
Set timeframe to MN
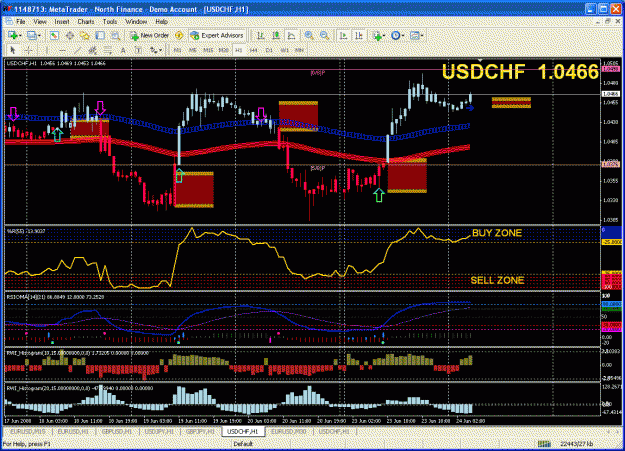(299, 50)
